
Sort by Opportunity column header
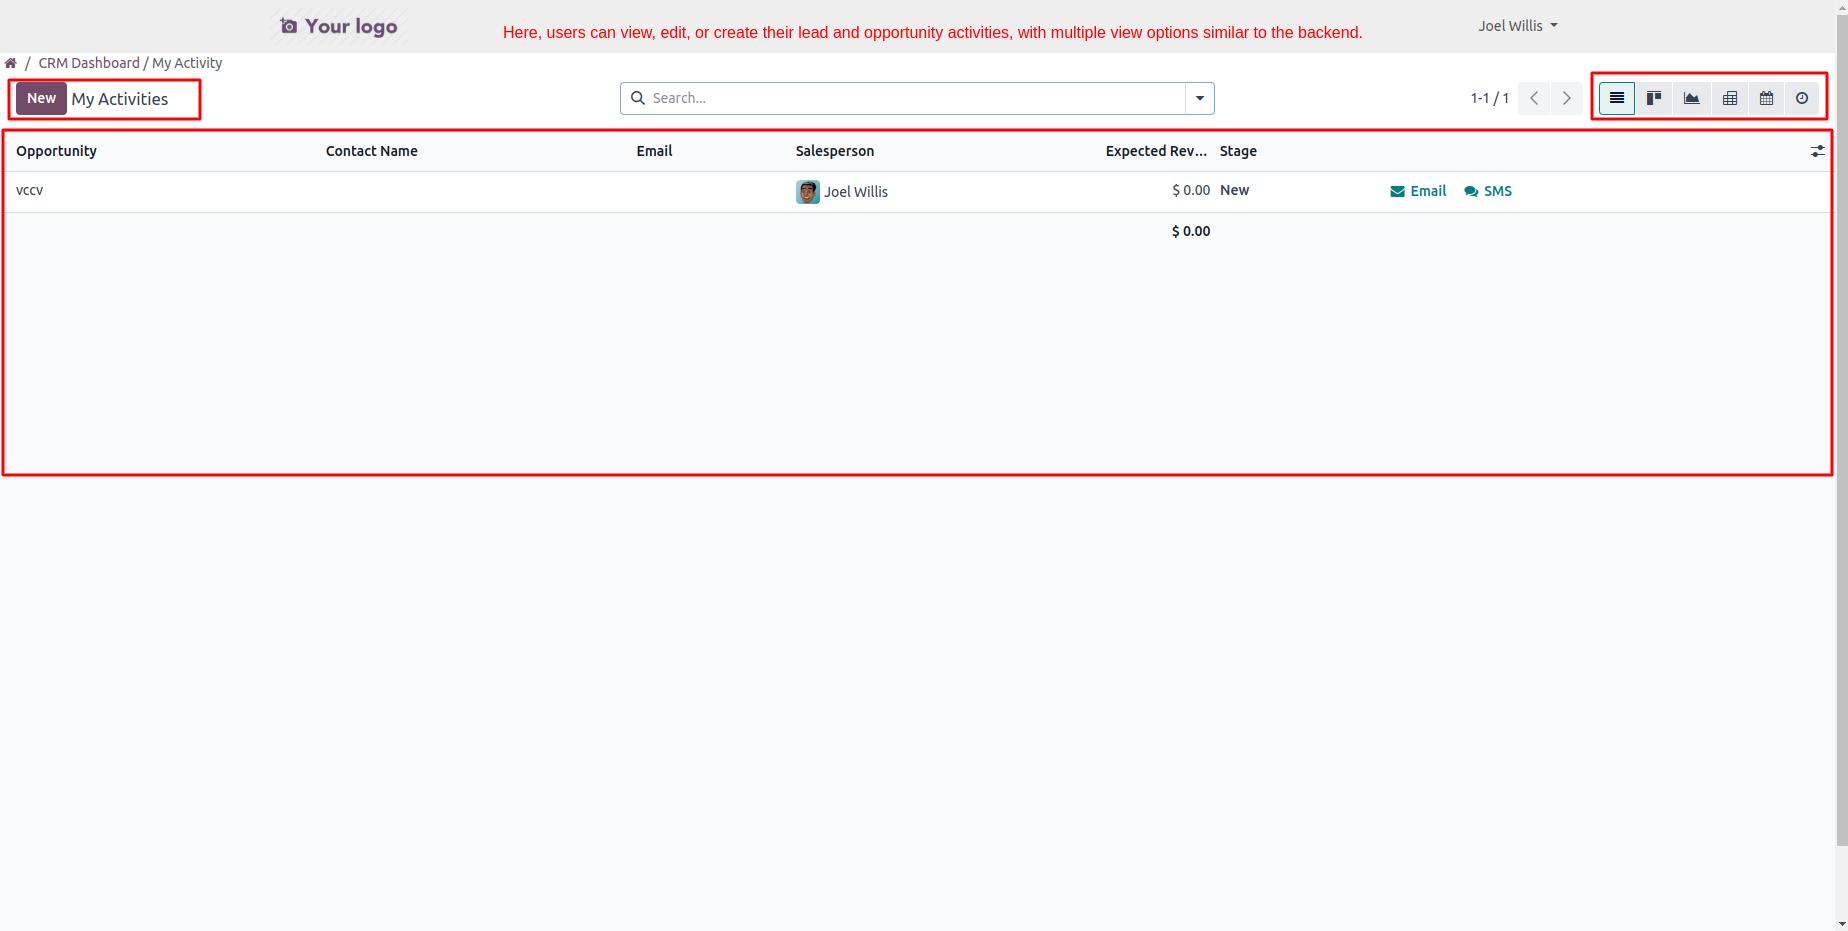[x=56, y=151]
